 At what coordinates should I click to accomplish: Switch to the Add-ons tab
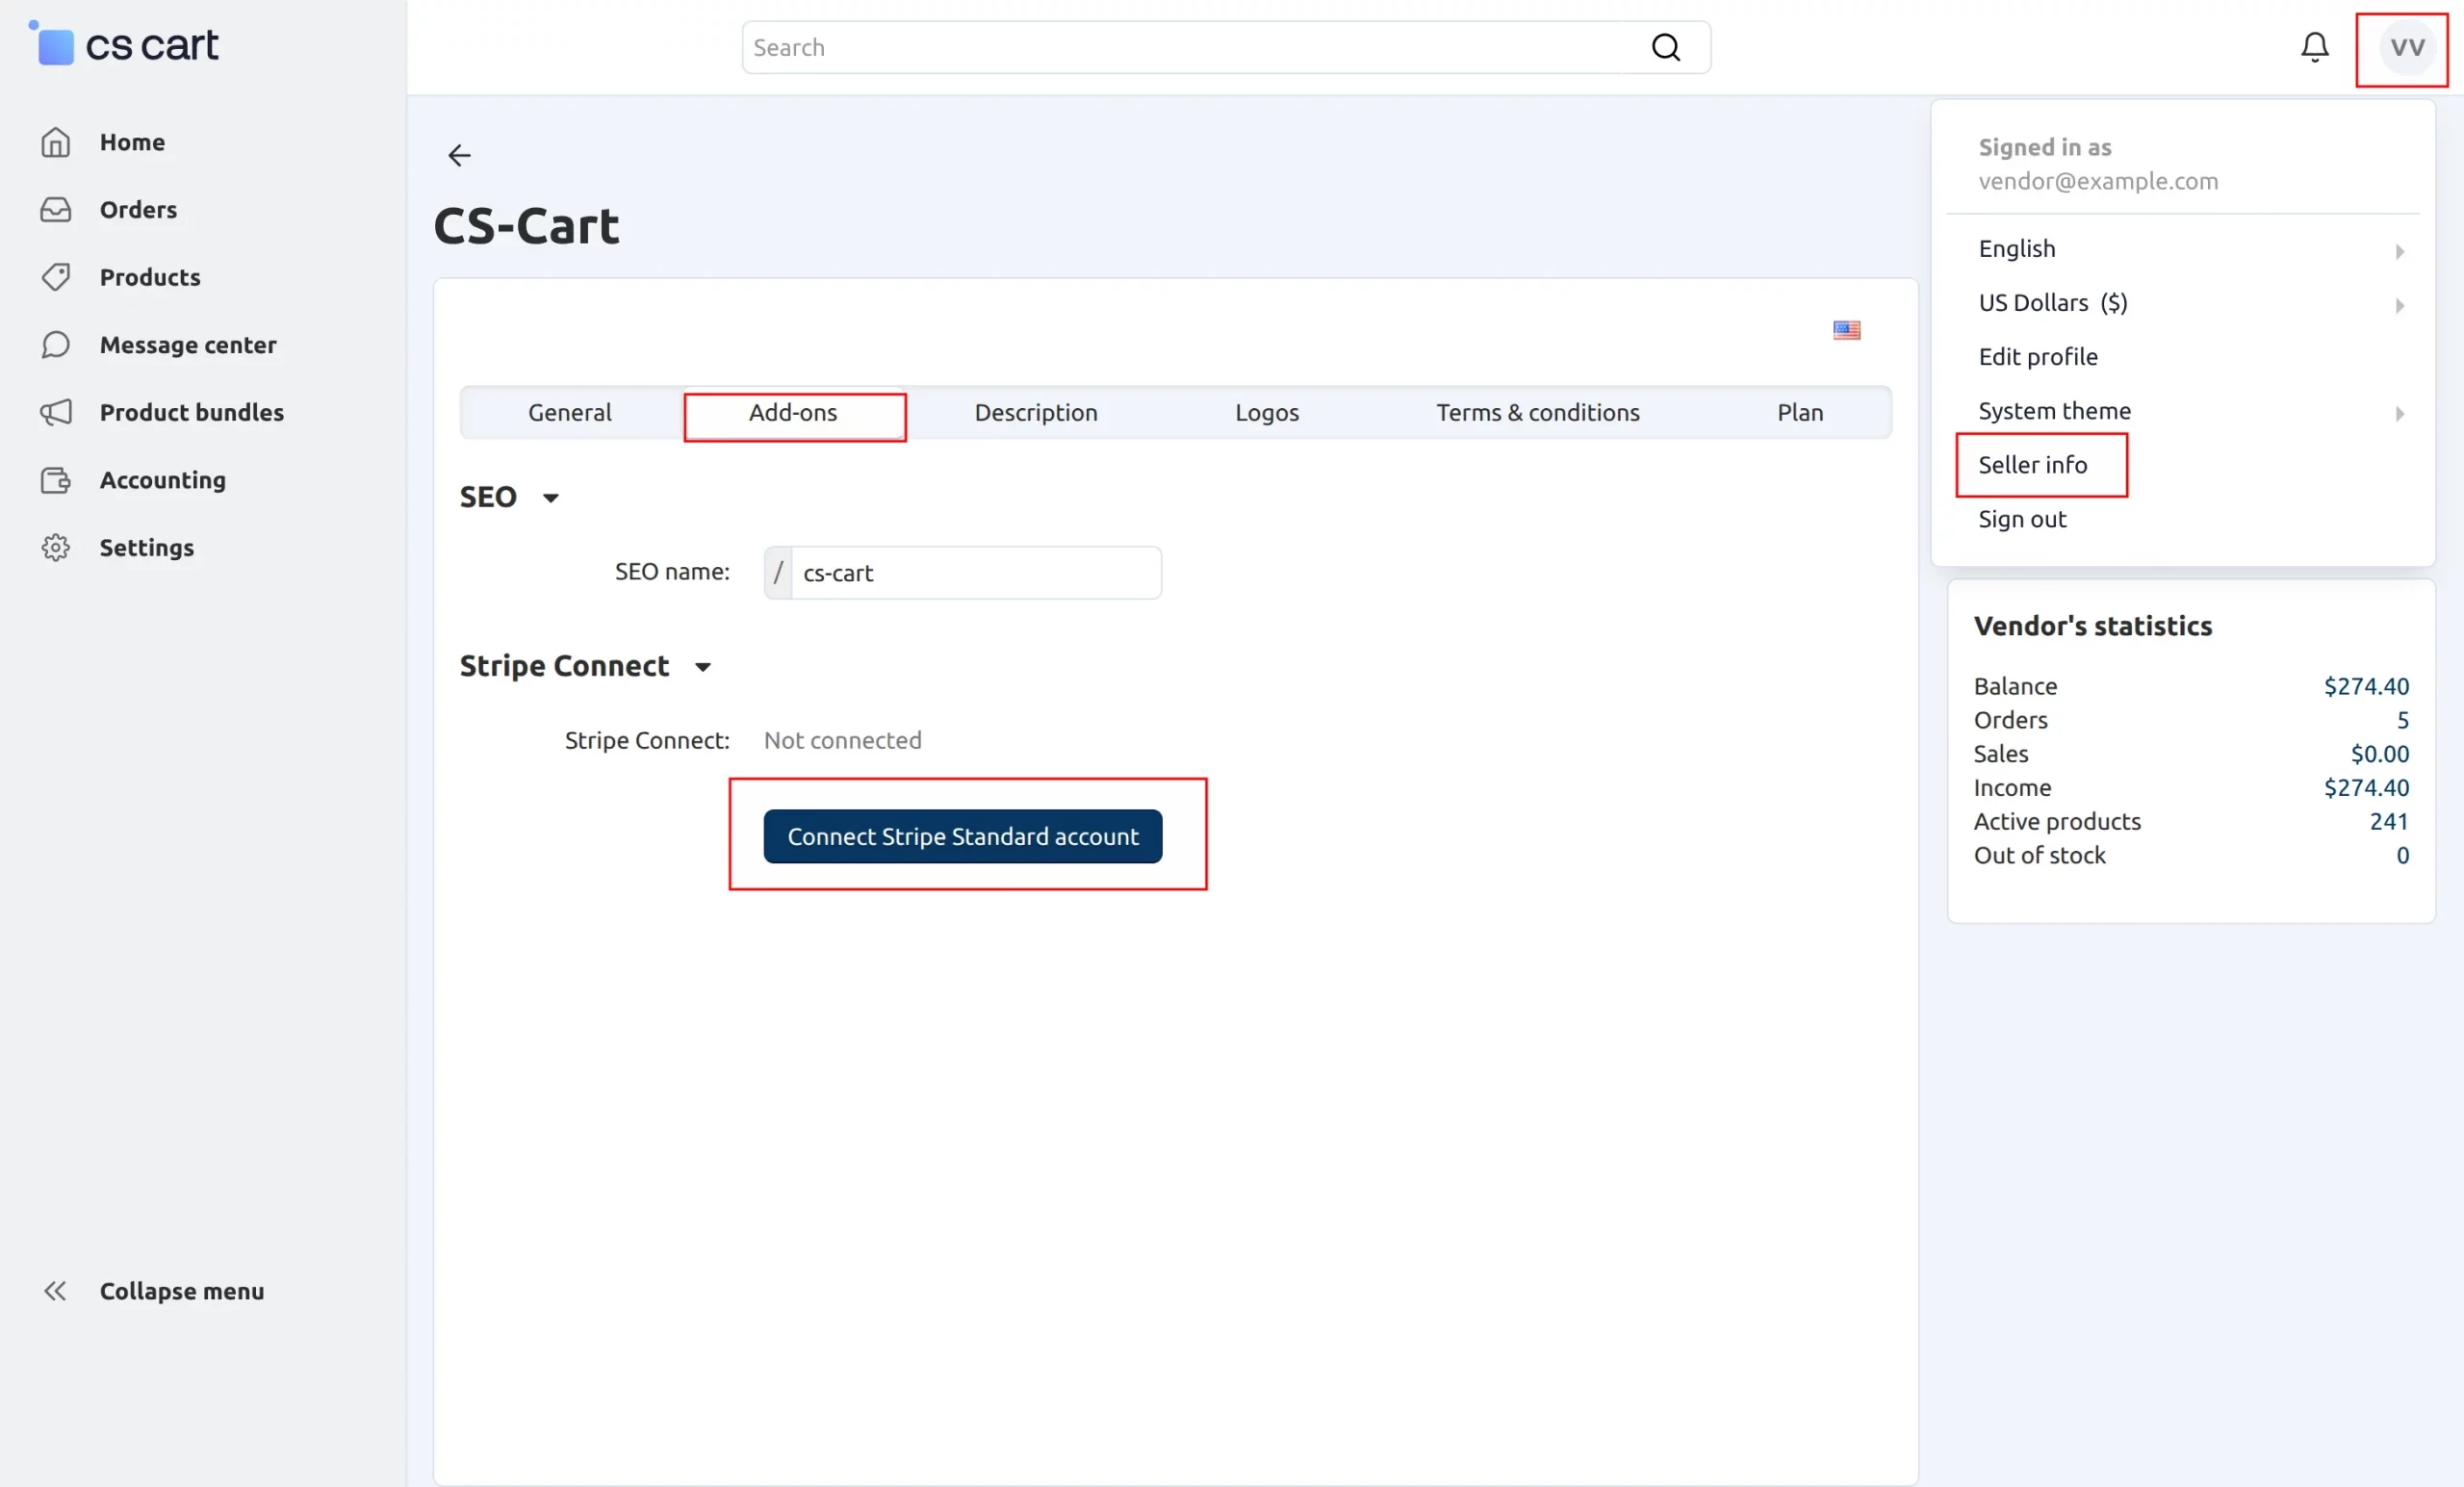794,412
